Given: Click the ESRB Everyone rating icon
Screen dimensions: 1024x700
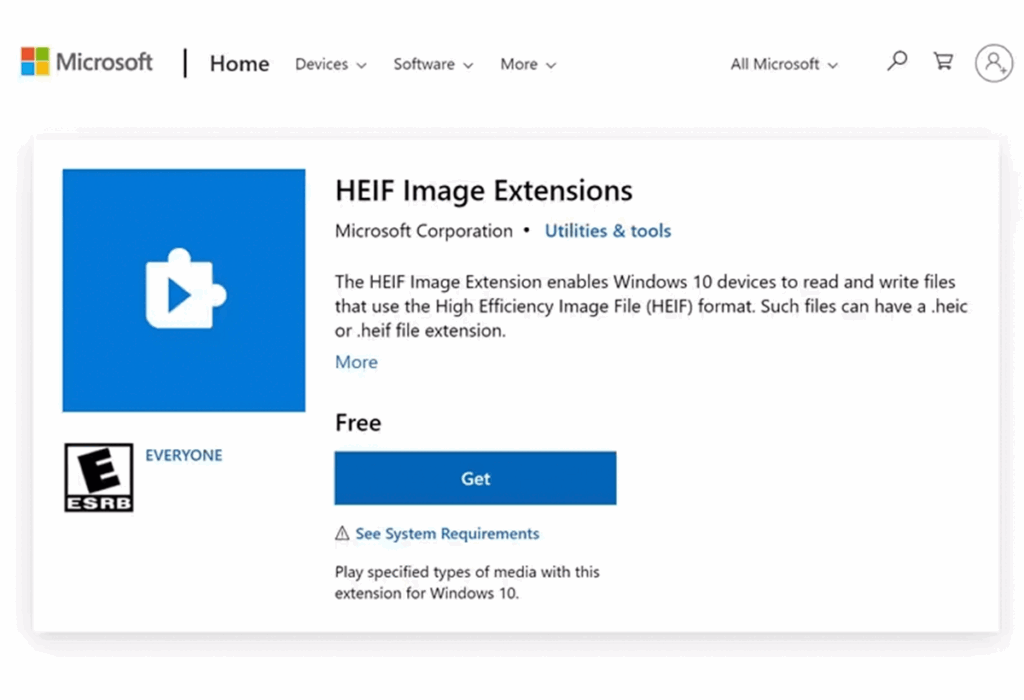Looking at the screenshot, I should tap(98, 477).
